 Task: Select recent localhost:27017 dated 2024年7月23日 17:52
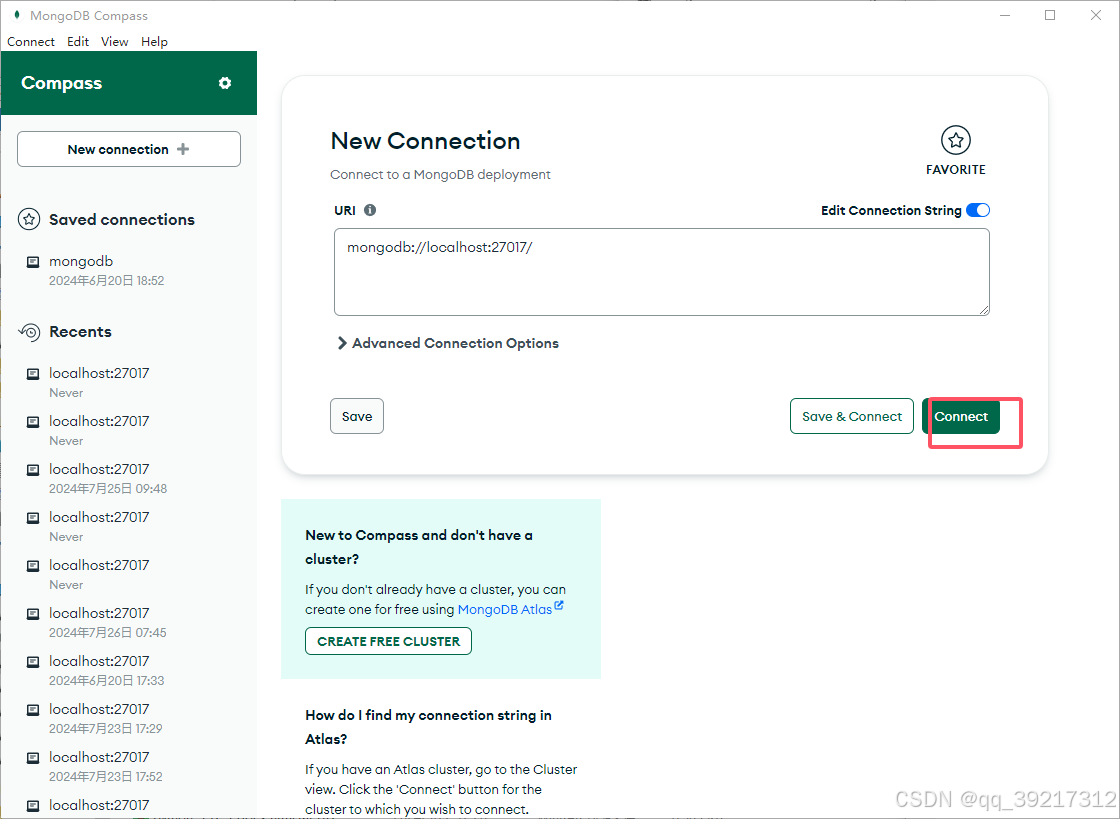(129, 766)
